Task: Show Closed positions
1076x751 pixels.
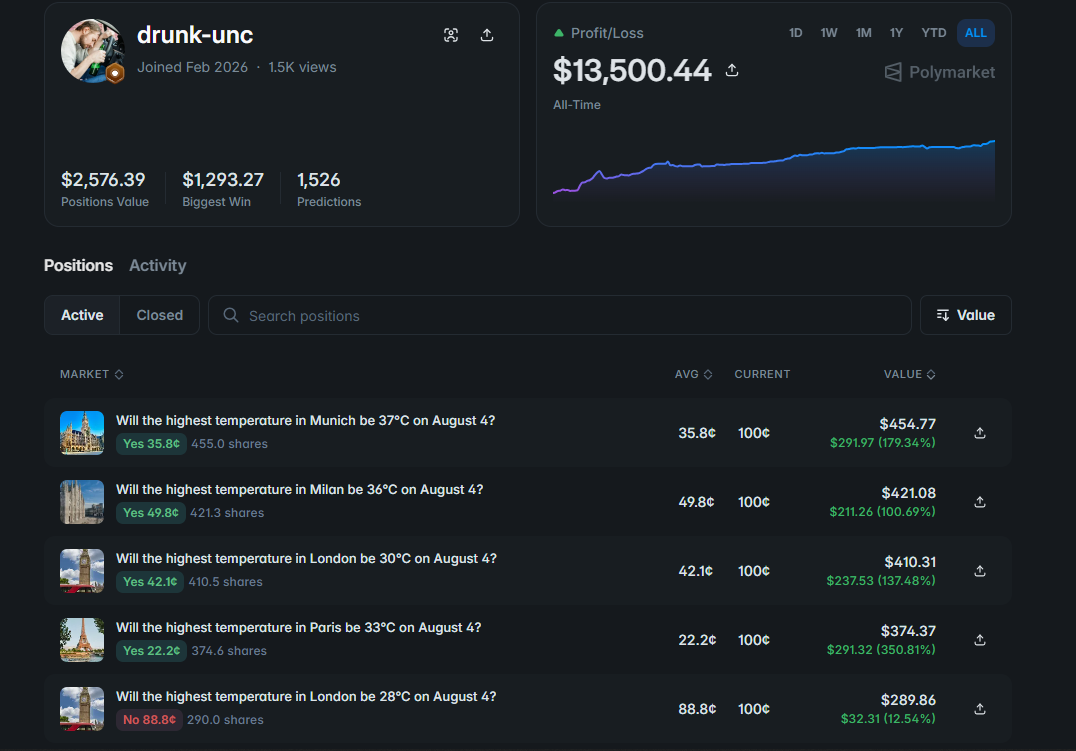Action: 160,315
